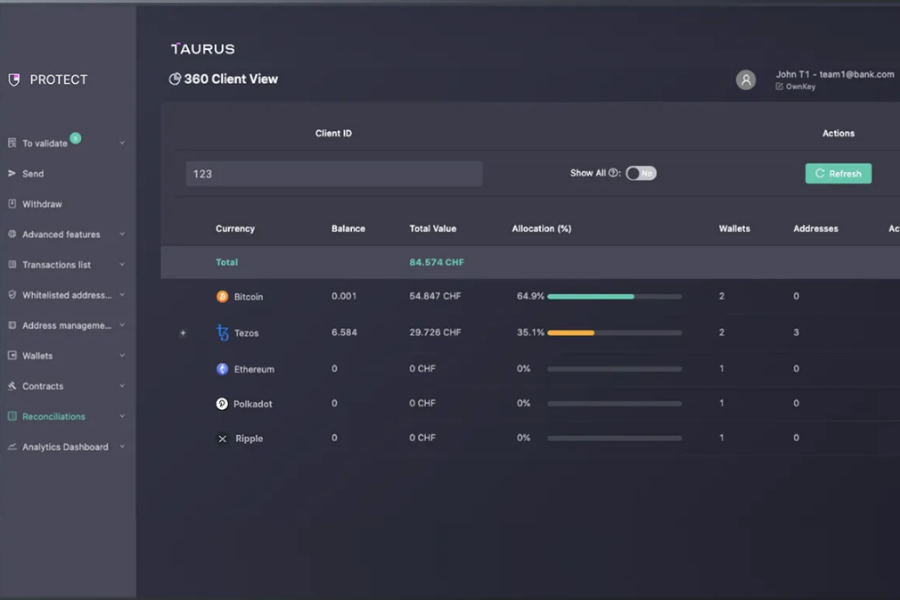This screenshot has width=900, height=600.
Task: Click the Allocation (%) column header
Action: pos(541,229)
